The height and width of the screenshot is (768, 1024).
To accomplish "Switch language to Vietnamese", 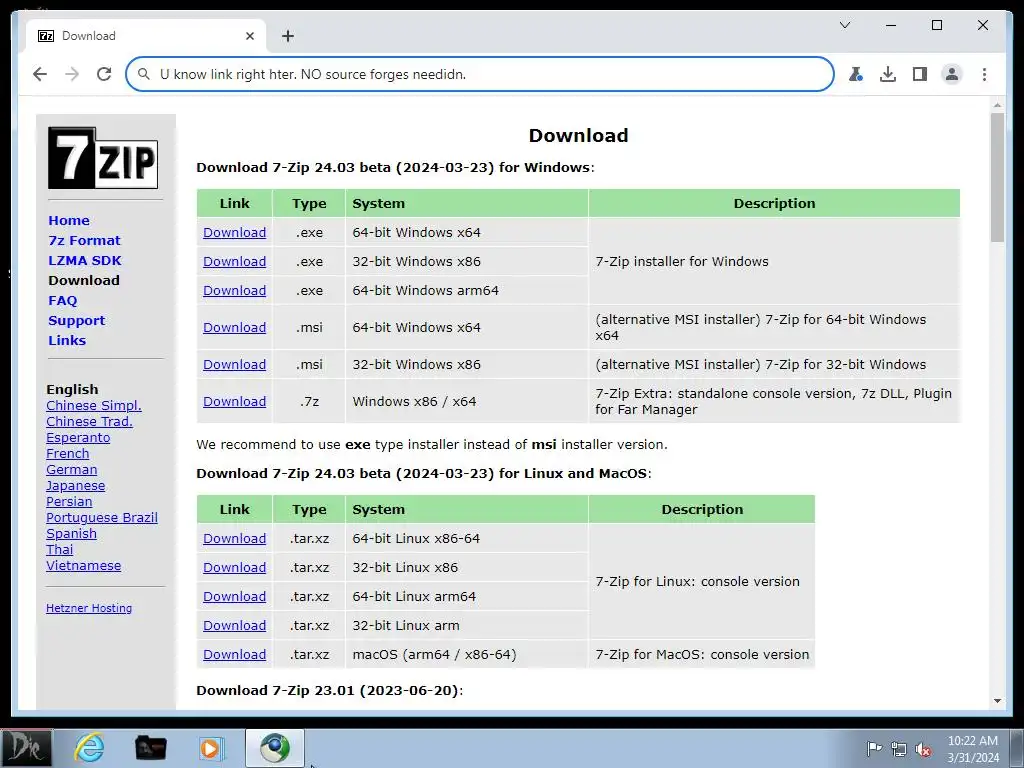I will (x=84, y=566).
